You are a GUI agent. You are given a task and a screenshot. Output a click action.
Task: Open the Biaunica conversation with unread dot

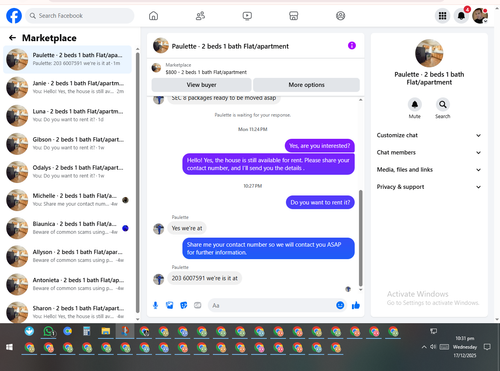[67, 228]
